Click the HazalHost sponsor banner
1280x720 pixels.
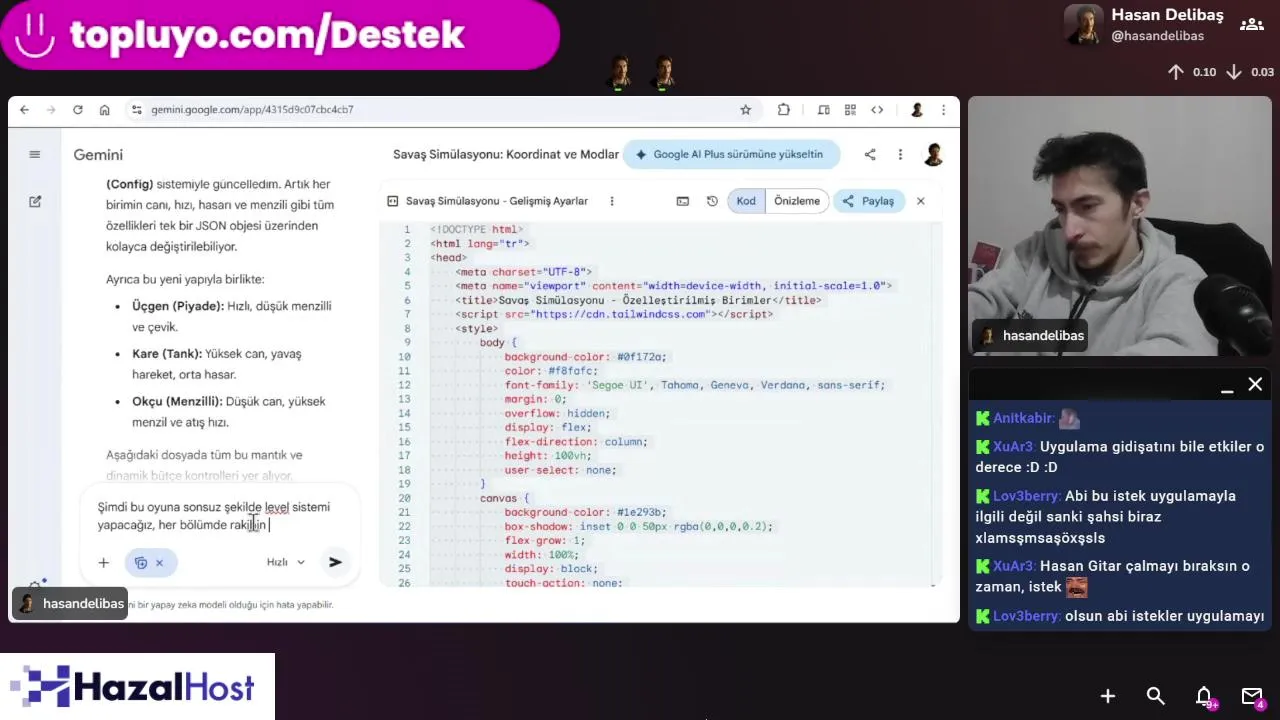point(137,687)
